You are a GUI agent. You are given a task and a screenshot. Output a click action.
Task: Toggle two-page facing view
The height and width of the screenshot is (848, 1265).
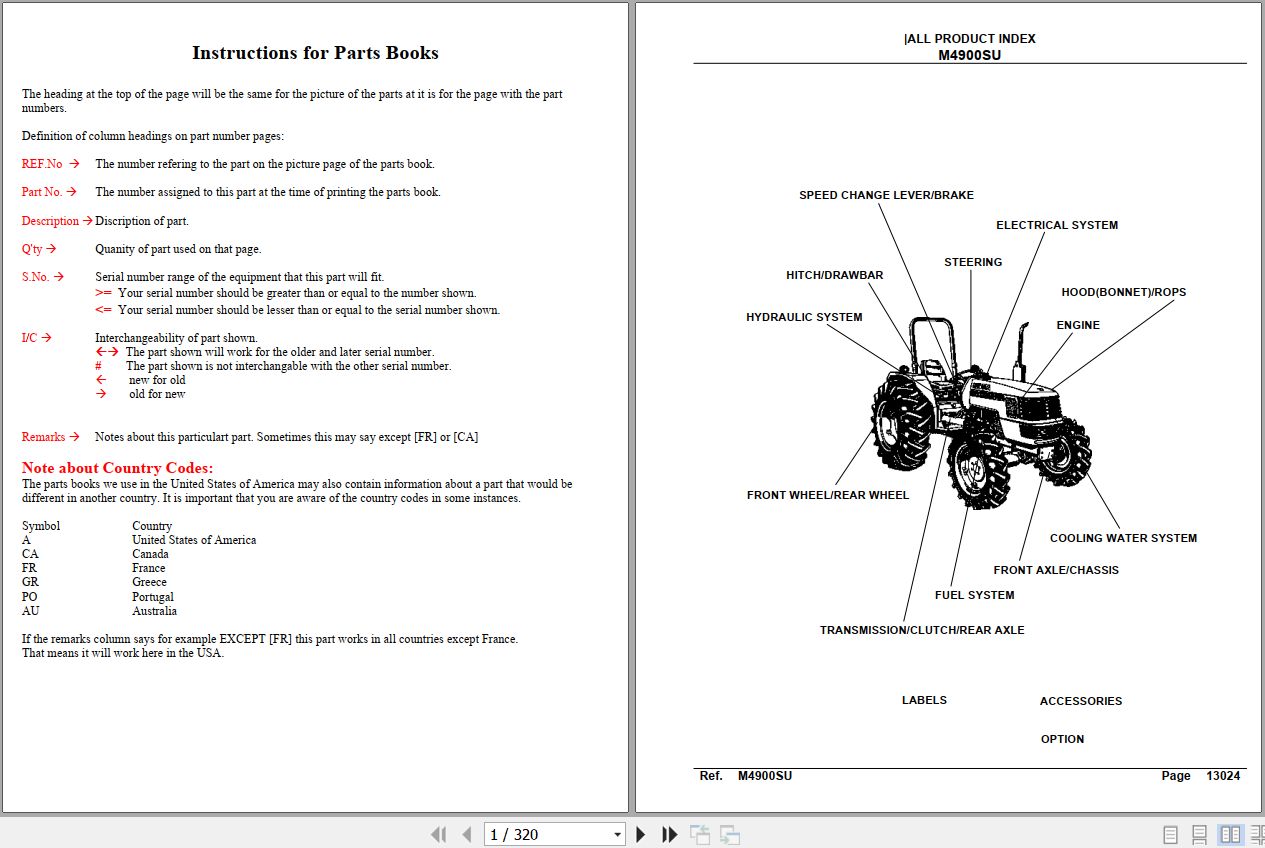pyautogui.click(x=1230, y=834)
